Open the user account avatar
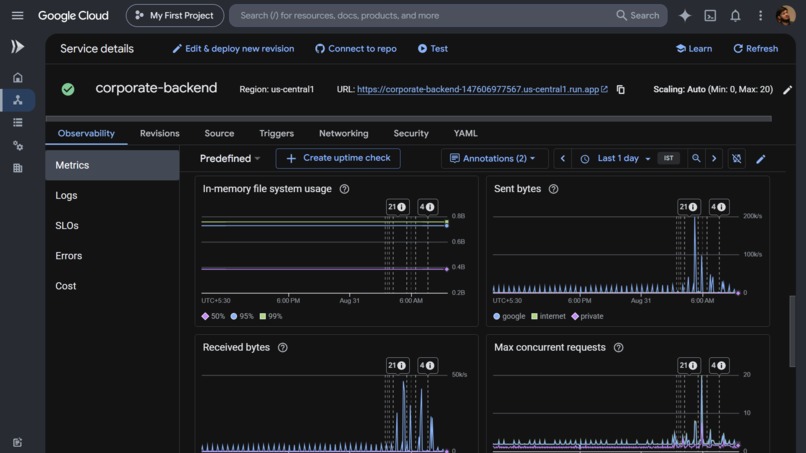806x453 pixels. (x=785, y=15)
